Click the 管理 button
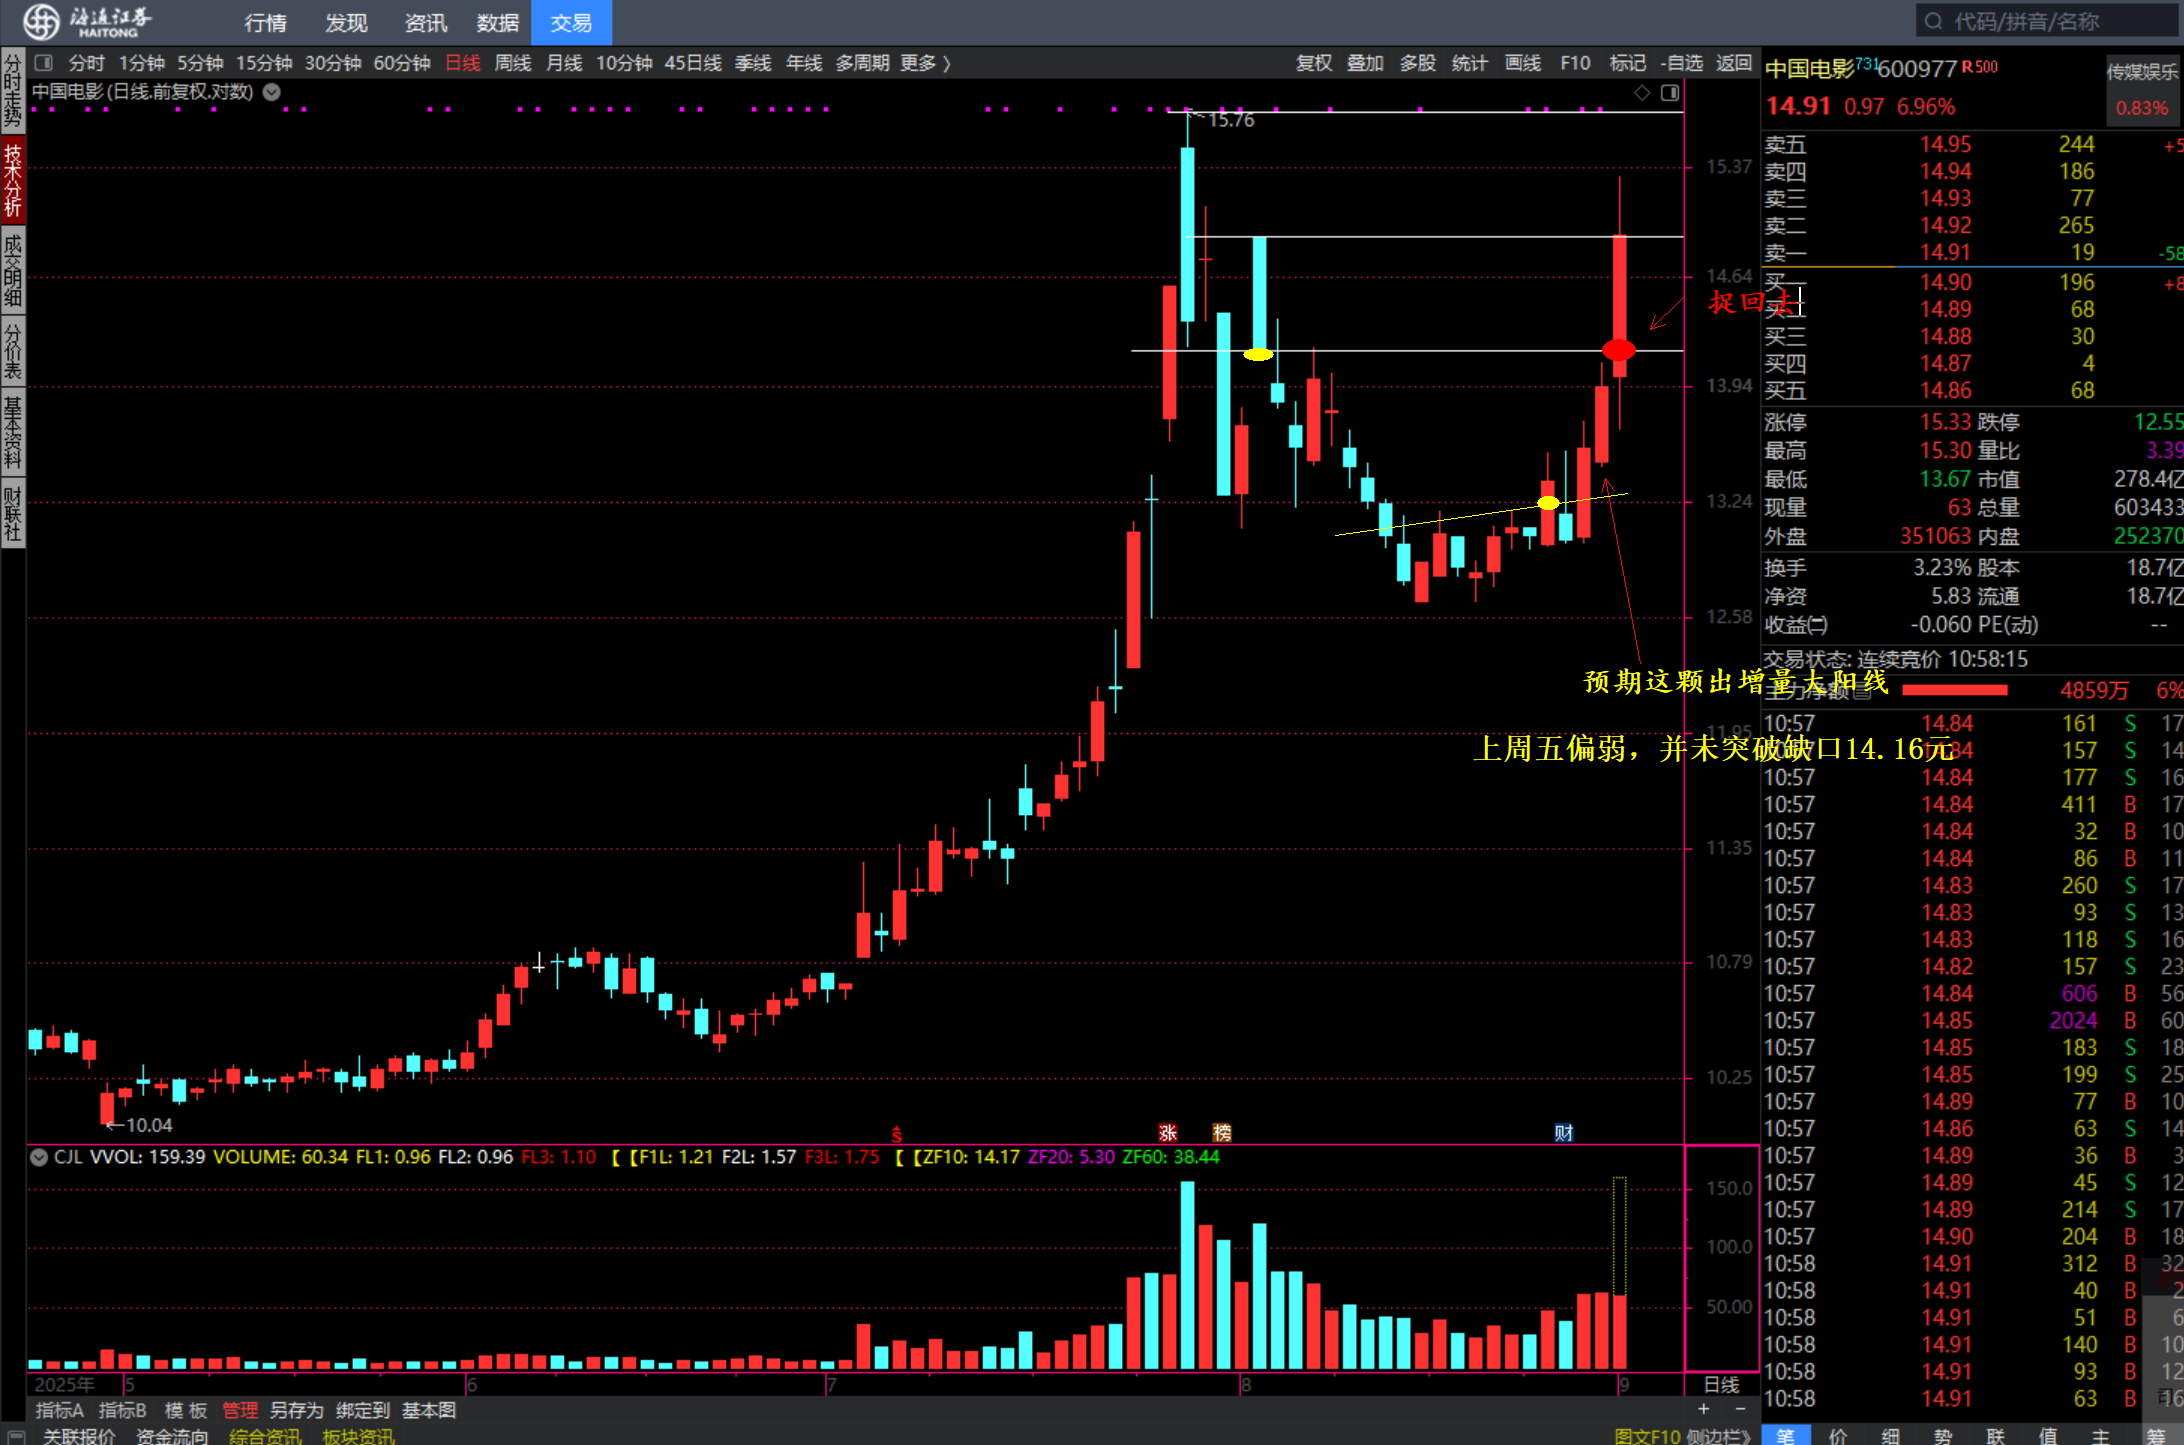This screenshot has height=1445, width=2184. [x=240, y=1410]
